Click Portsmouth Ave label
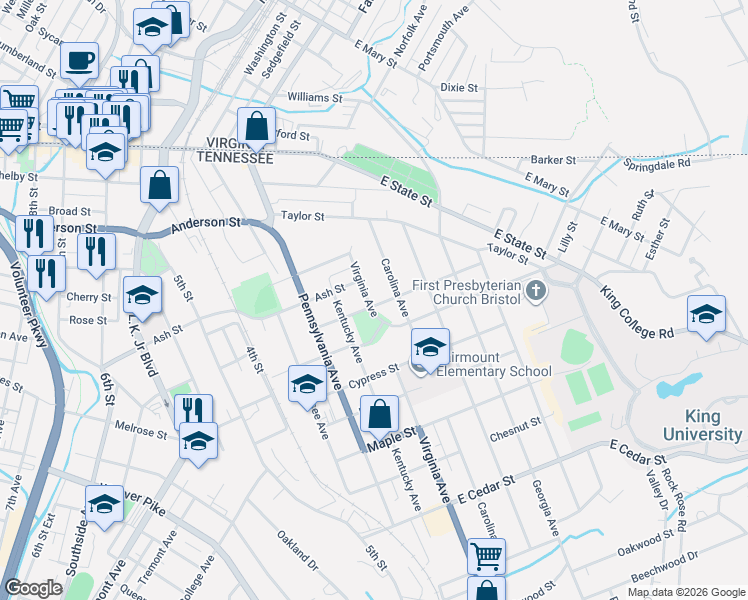748x600 pixels. tap(444, 39)
